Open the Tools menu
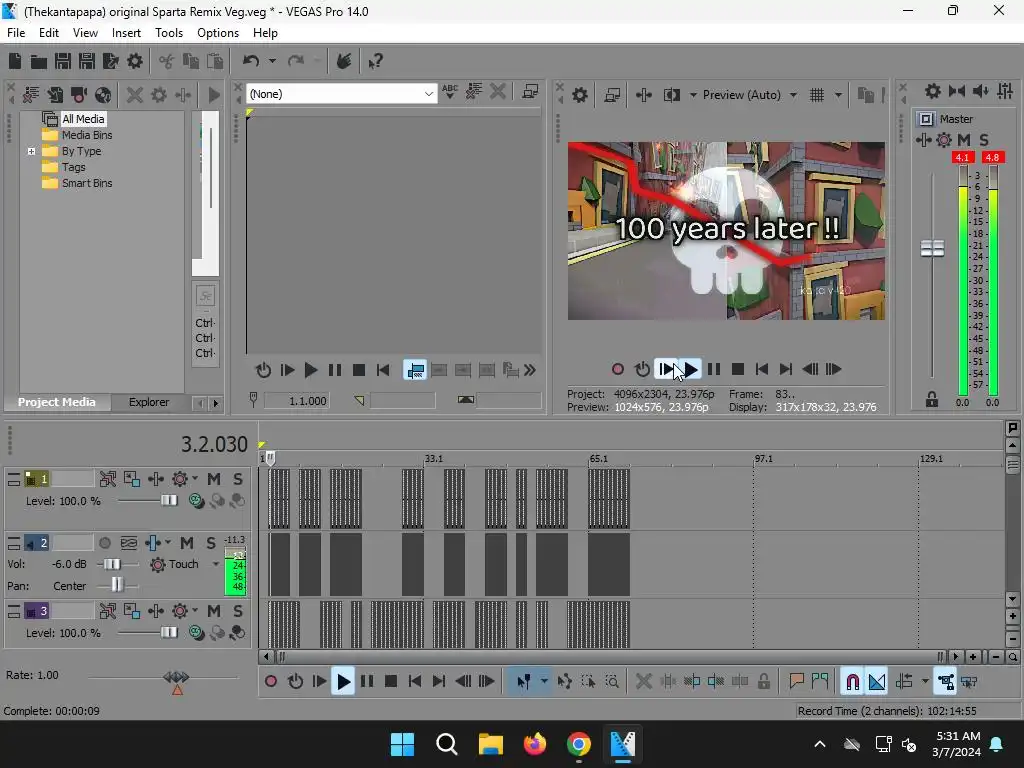Screen dimensions: 1024x768 point(168,33)
